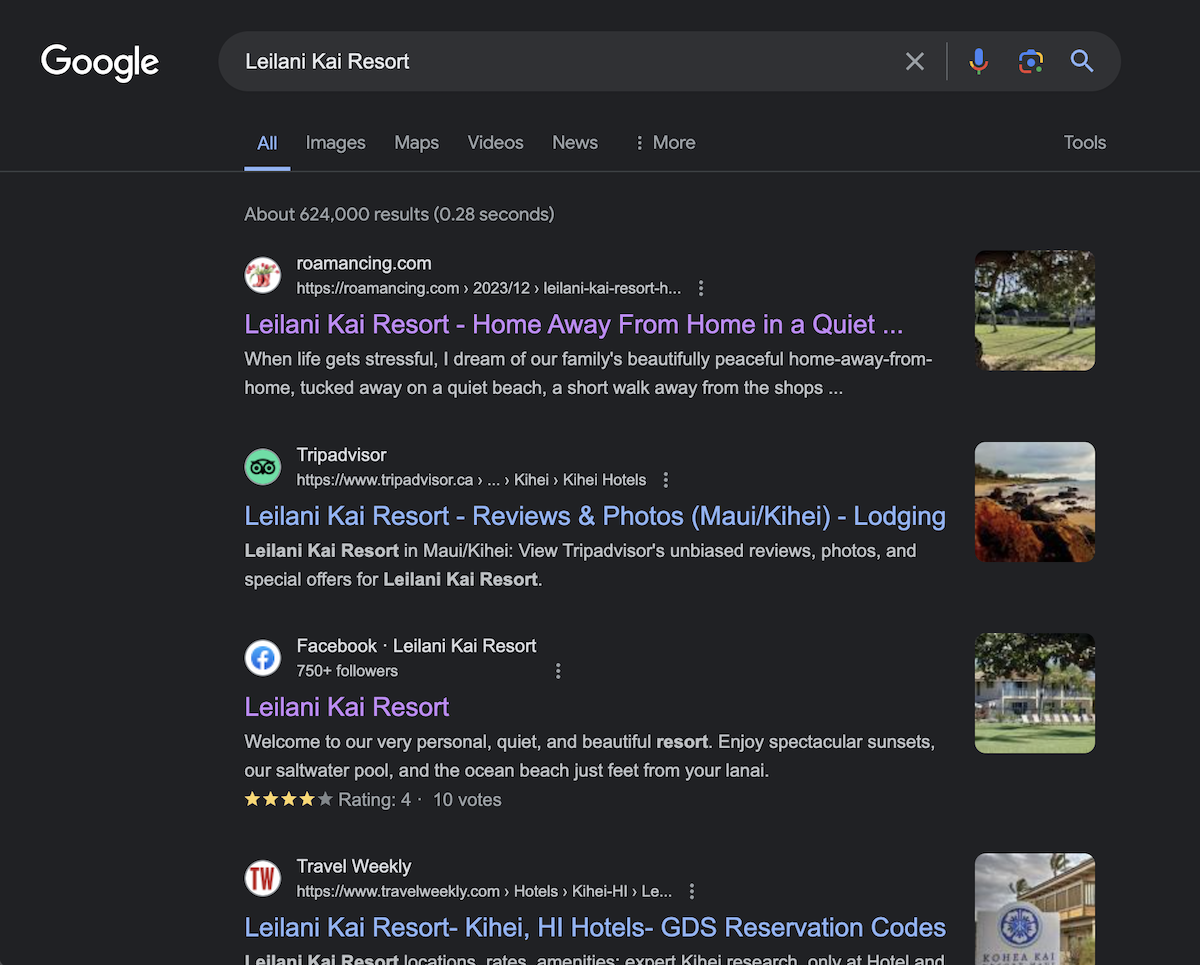Click the Facebook favicon
1200x965 pixels.
point(263,657)
